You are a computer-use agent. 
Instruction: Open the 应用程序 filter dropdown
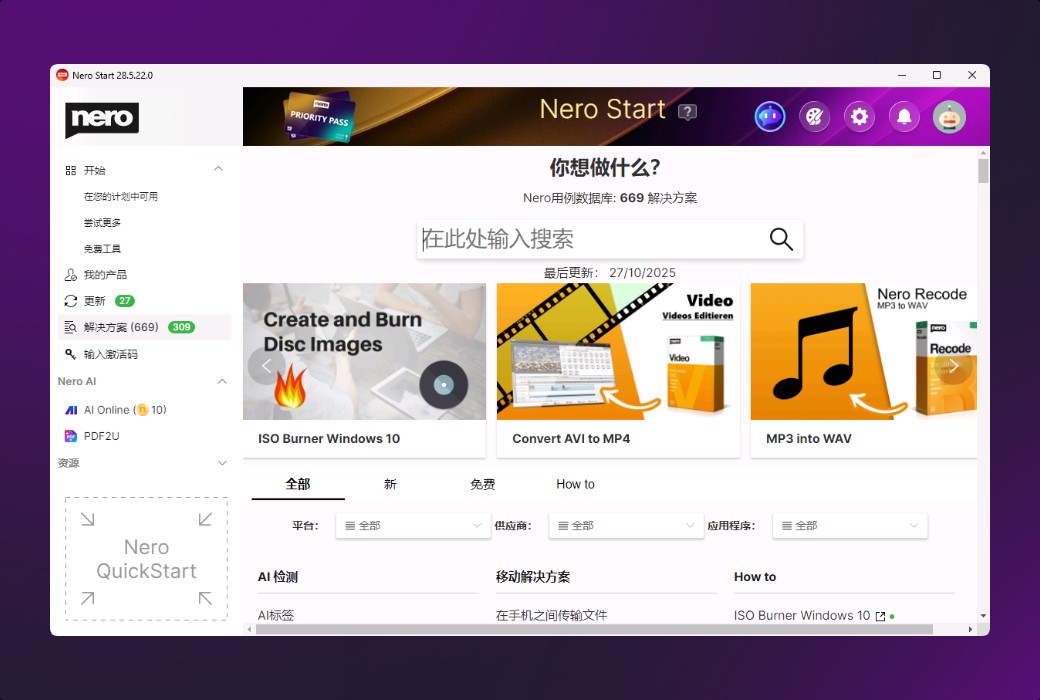(849, 524)
